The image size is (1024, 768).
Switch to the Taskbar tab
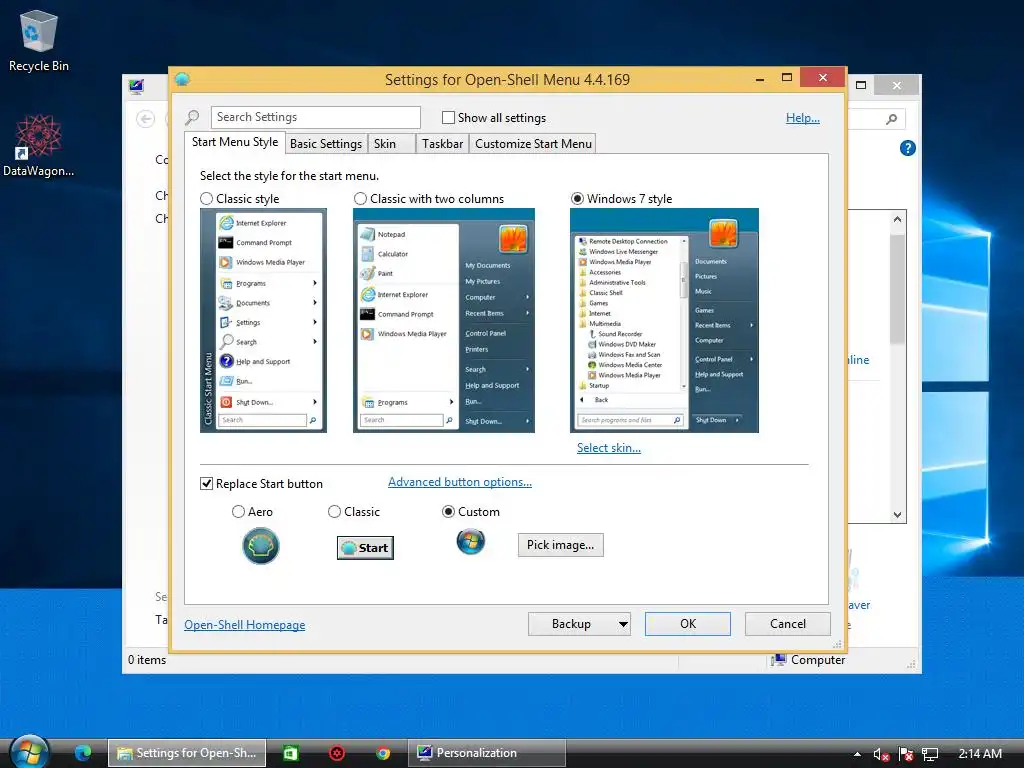(x=442, y=144)
